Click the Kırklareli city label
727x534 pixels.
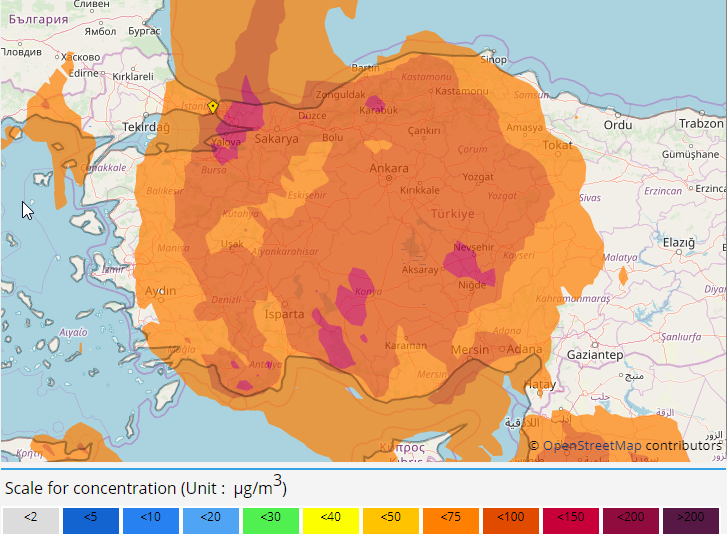pyautogui.click(x=133, y=76)
